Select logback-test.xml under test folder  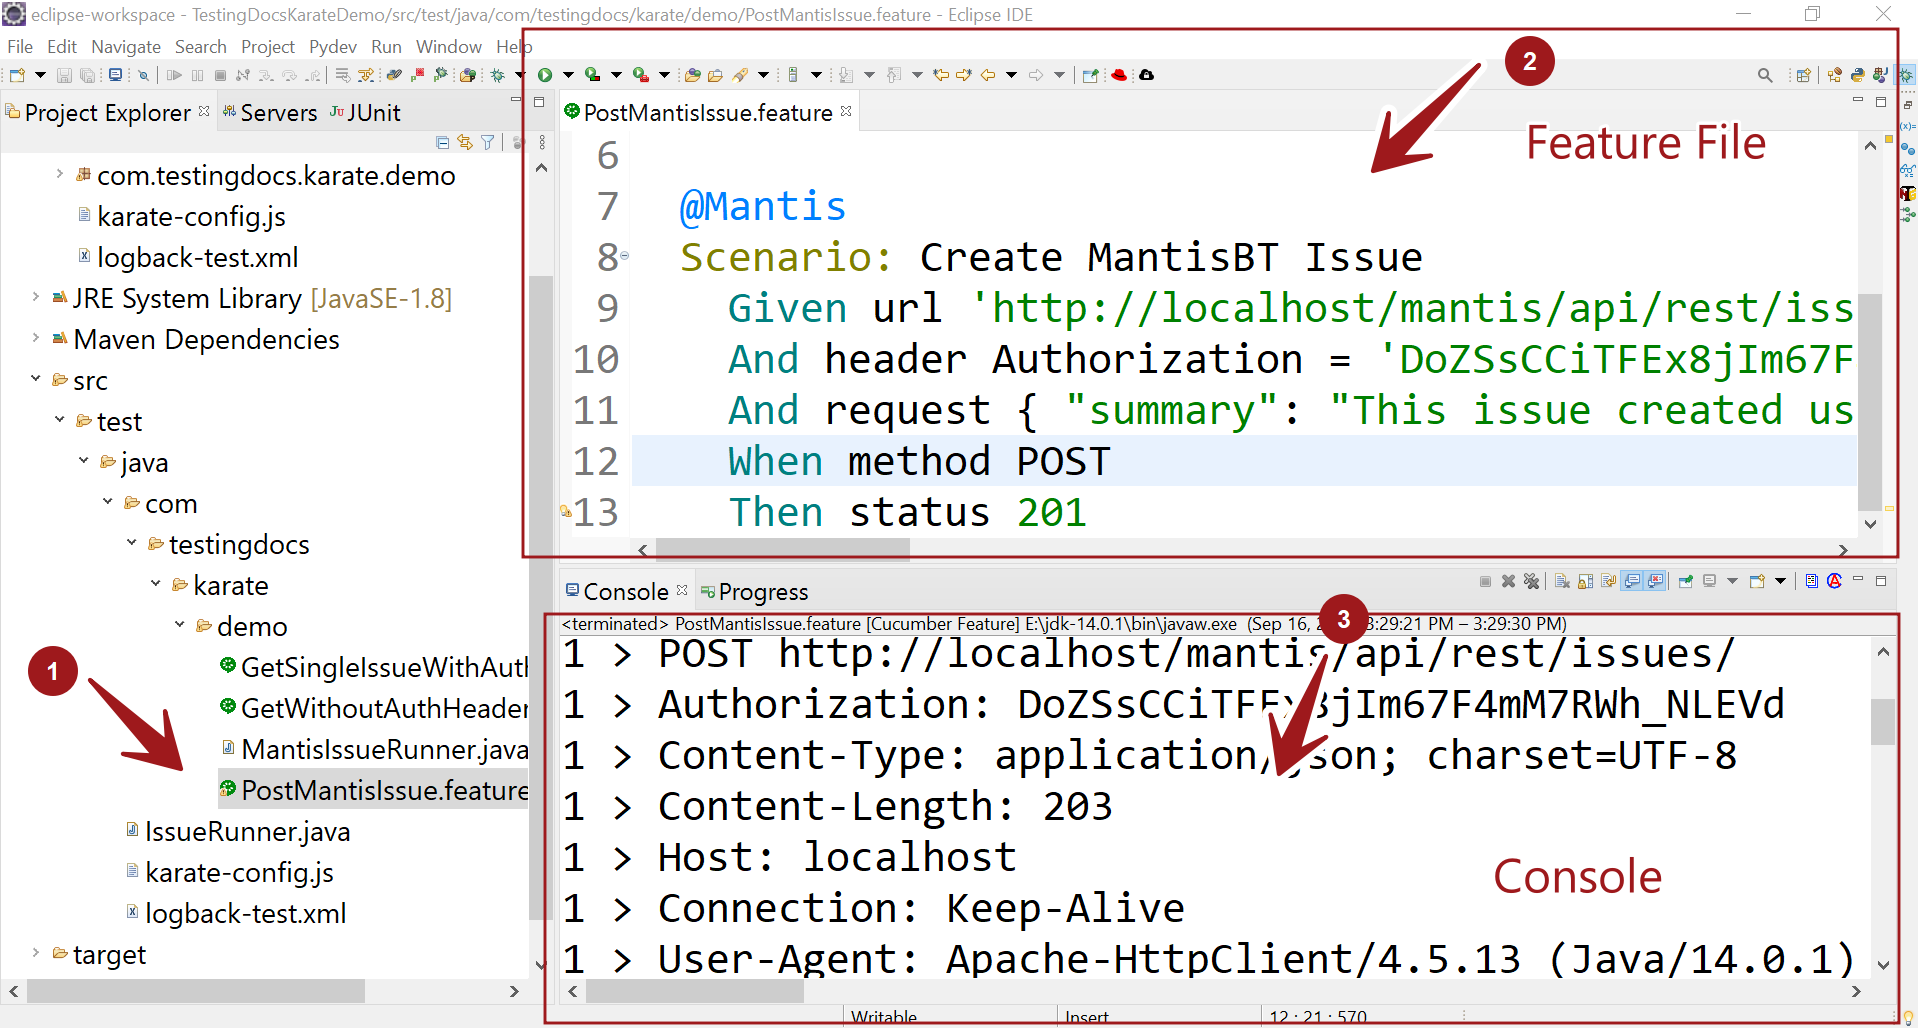[x=236, y=913]
